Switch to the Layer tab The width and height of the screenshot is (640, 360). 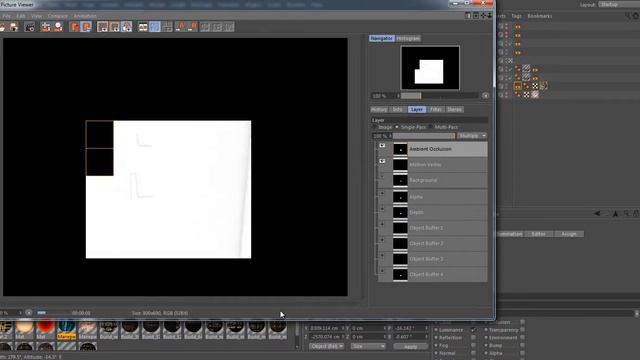pos(417,109)
